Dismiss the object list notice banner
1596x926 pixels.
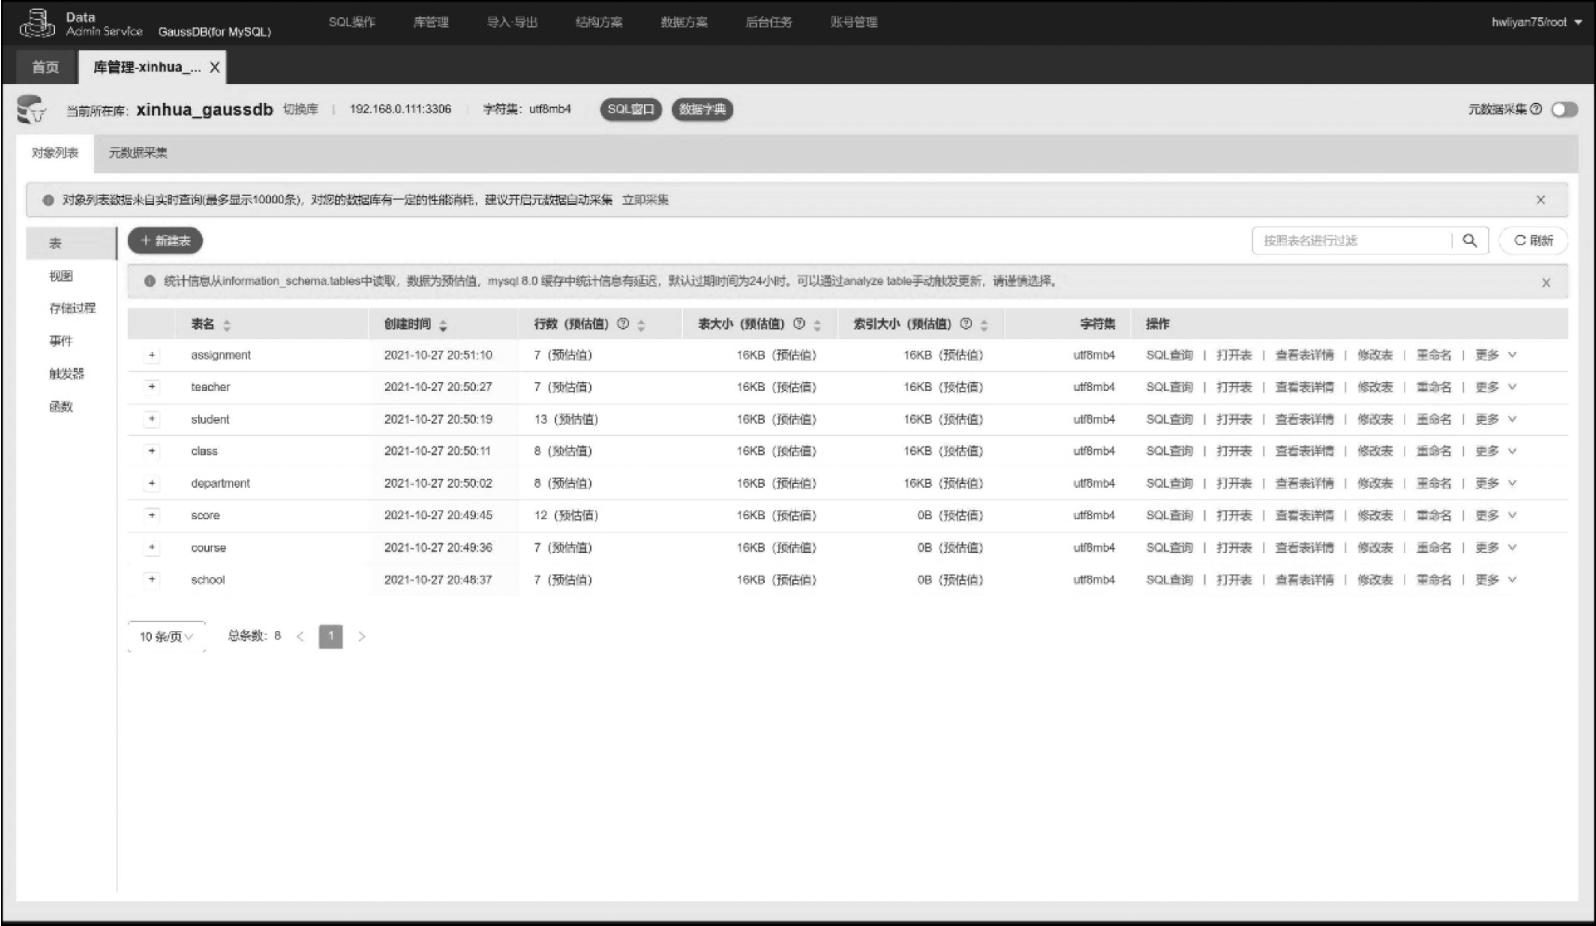1540,200
